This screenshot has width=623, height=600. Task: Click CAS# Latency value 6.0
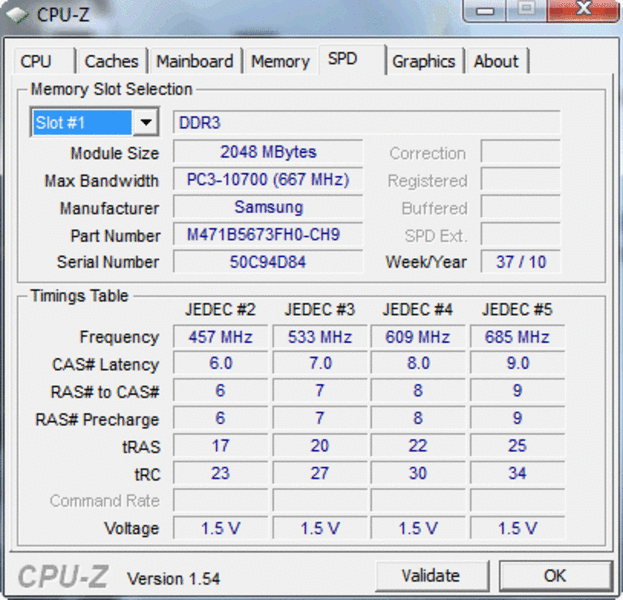coord(221,363)
